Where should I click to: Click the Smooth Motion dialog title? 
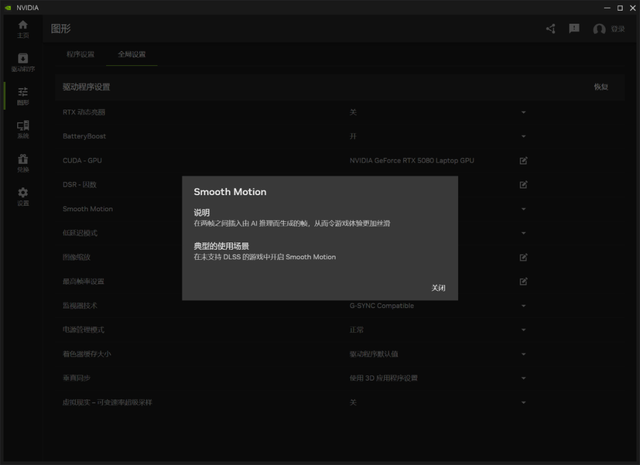tap(230, 192)
